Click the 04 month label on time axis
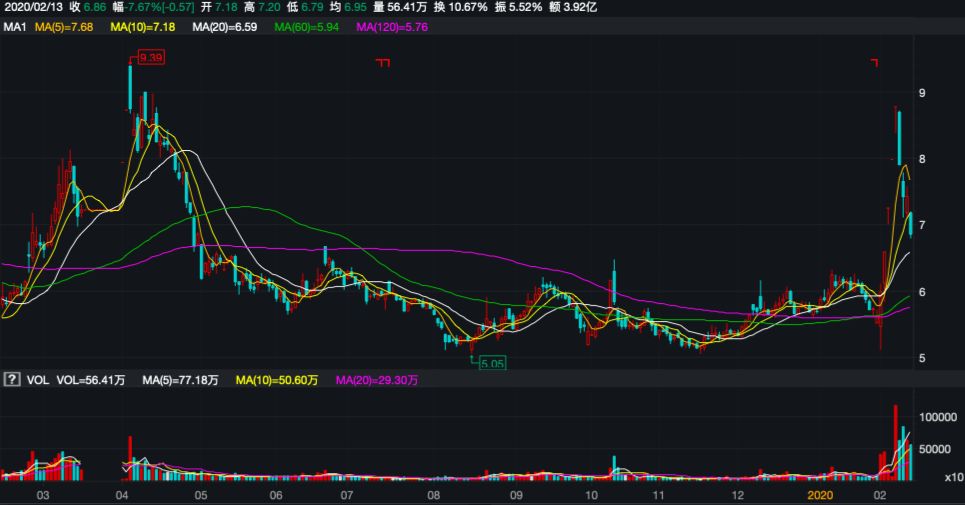Screen dimensions: 965x505 [x=122, y=495]
